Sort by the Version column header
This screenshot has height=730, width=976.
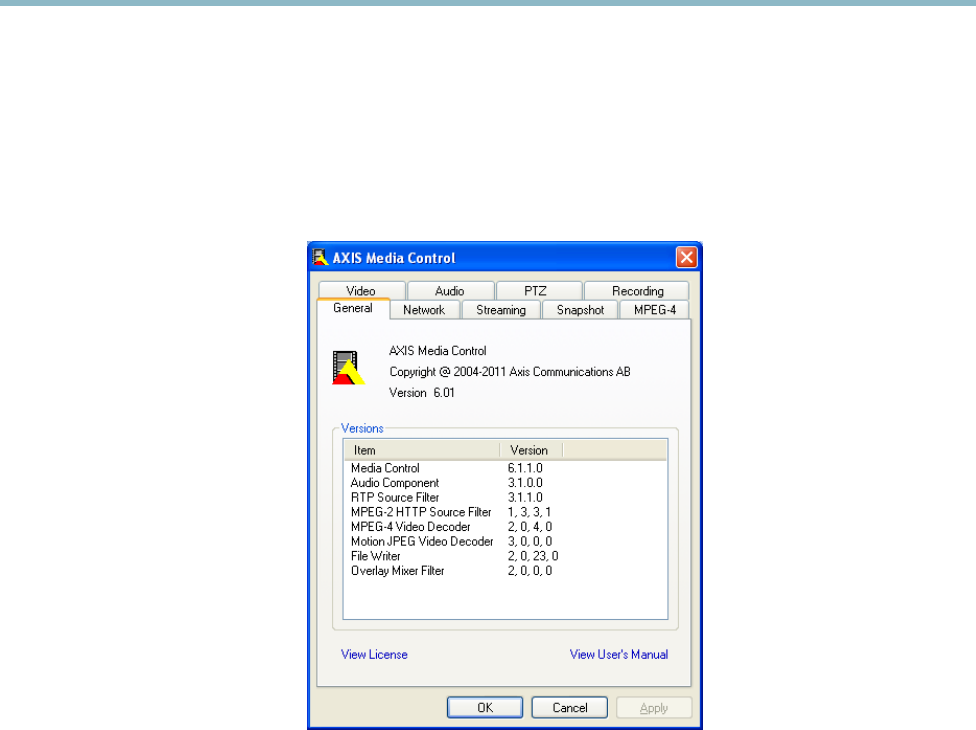point(531,450)
